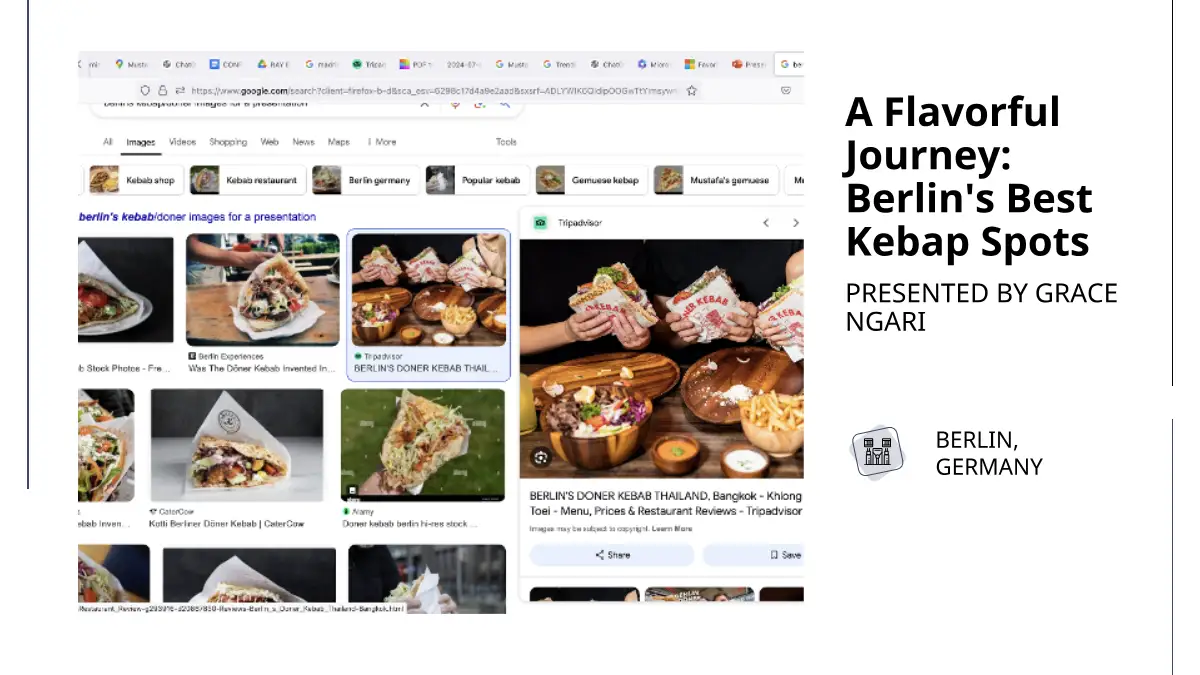Click the Share button in preview panel
Viewport: 1200px width, 675px height.
(612, 555)
